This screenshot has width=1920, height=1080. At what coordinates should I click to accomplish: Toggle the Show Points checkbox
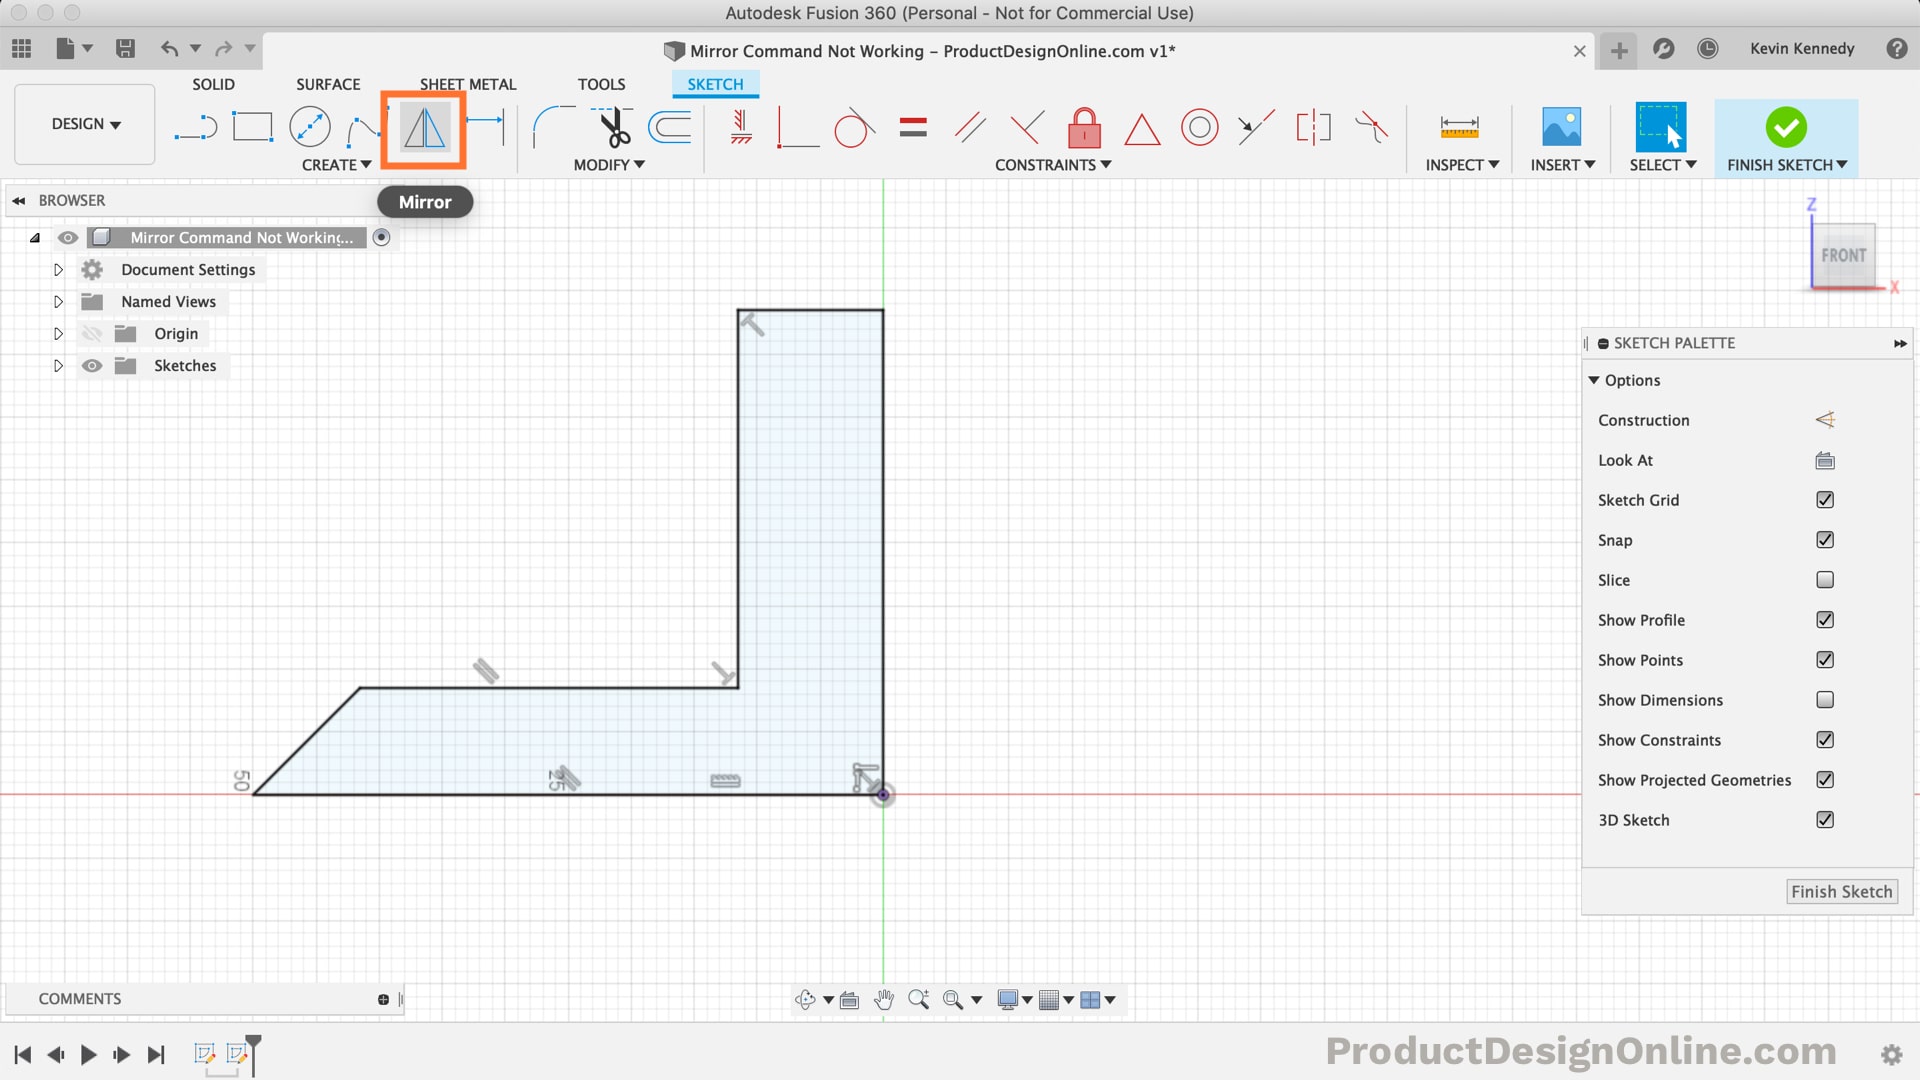coord(1825,660)
